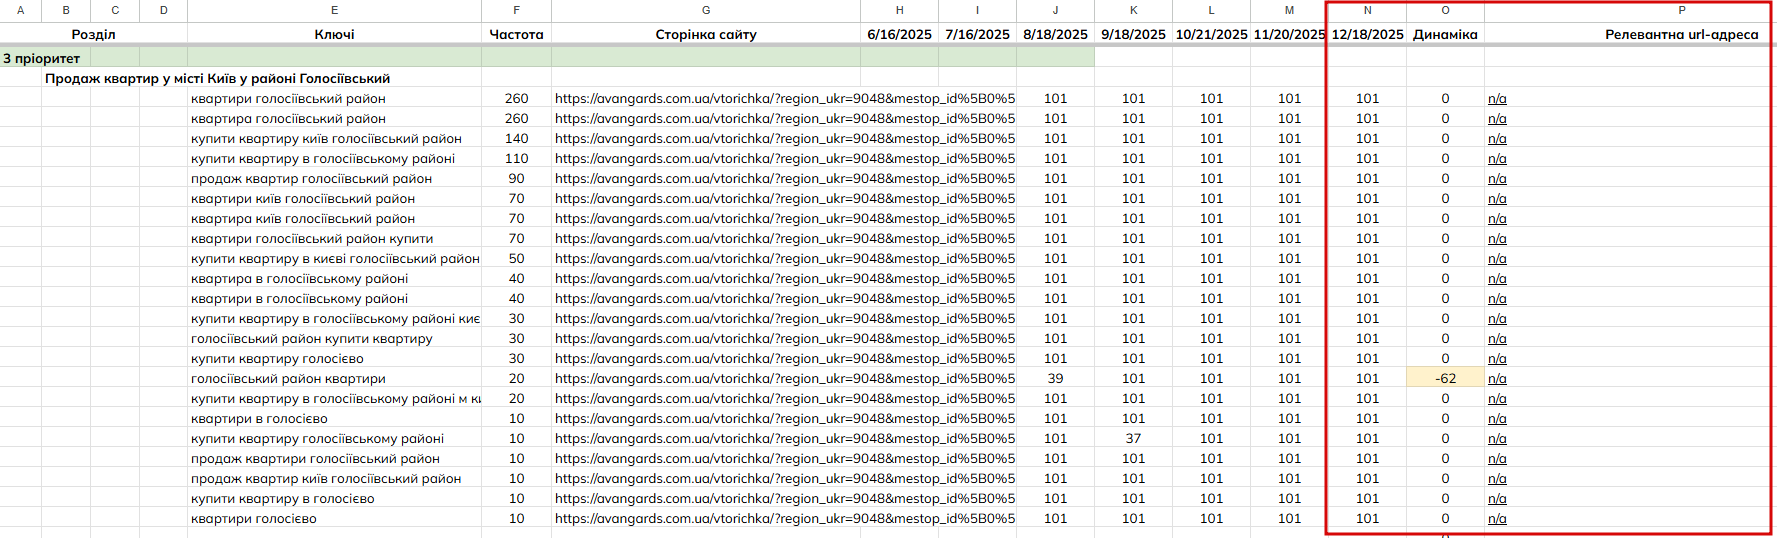The width and height of the screenshot is (1777, 538).
Task: Click the highlighted -62 dynamics cell
Action: [1445, 378]
